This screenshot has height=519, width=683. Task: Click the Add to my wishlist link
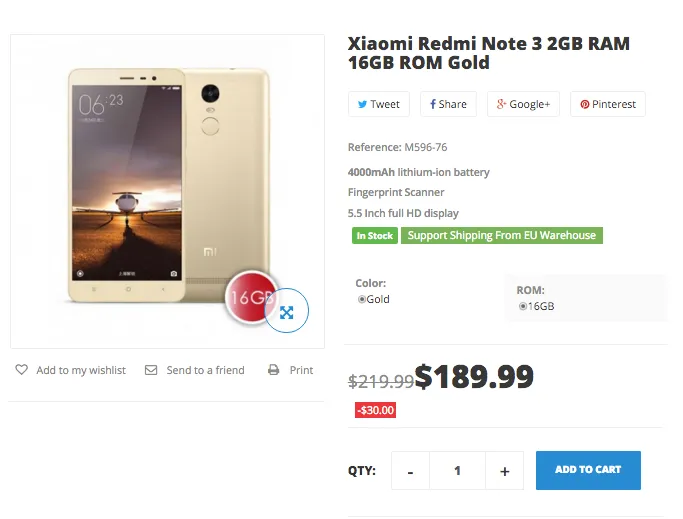(81, 370)
